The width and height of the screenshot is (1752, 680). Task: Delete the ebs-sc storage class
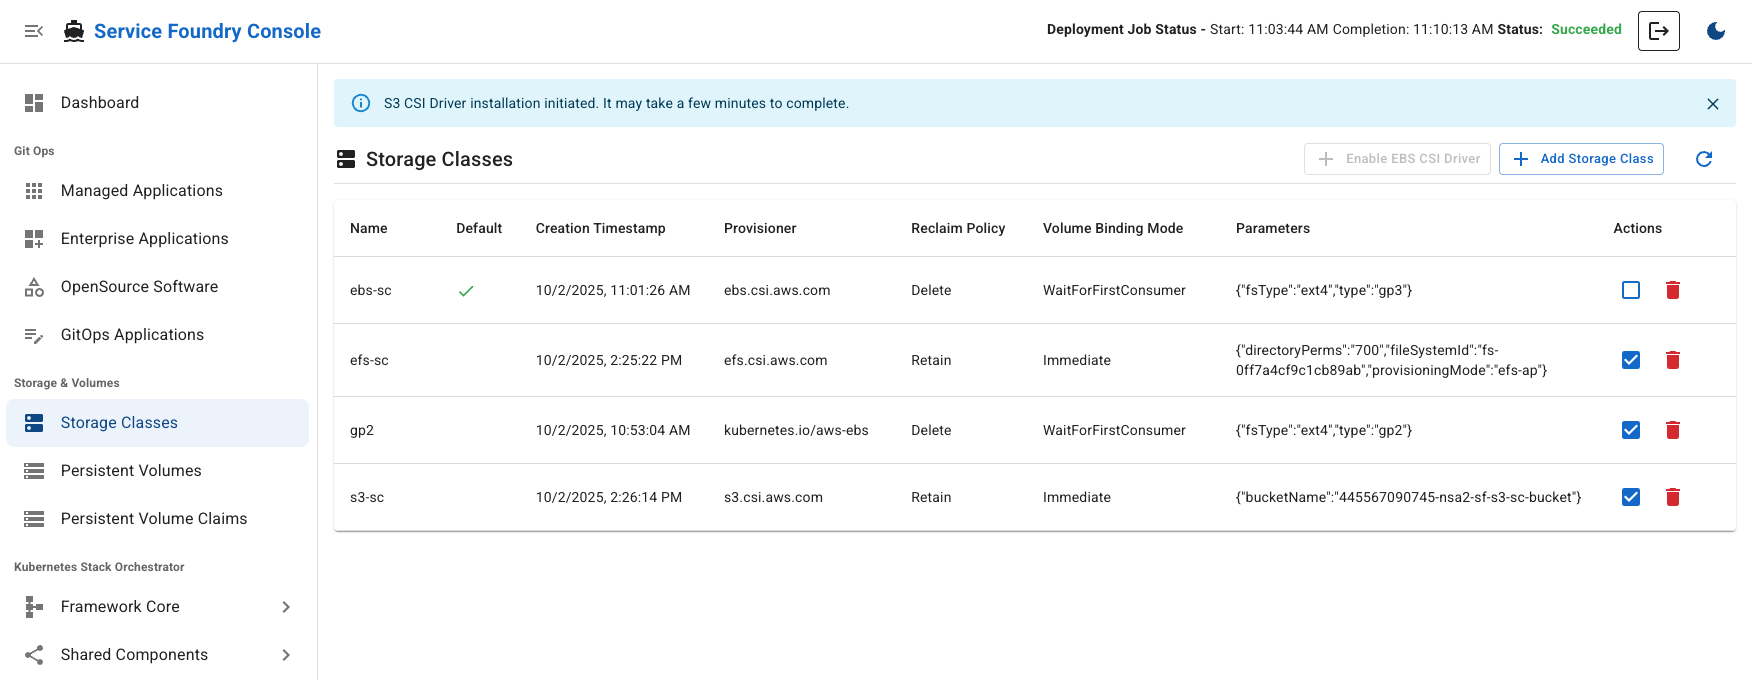[1672, 290]
